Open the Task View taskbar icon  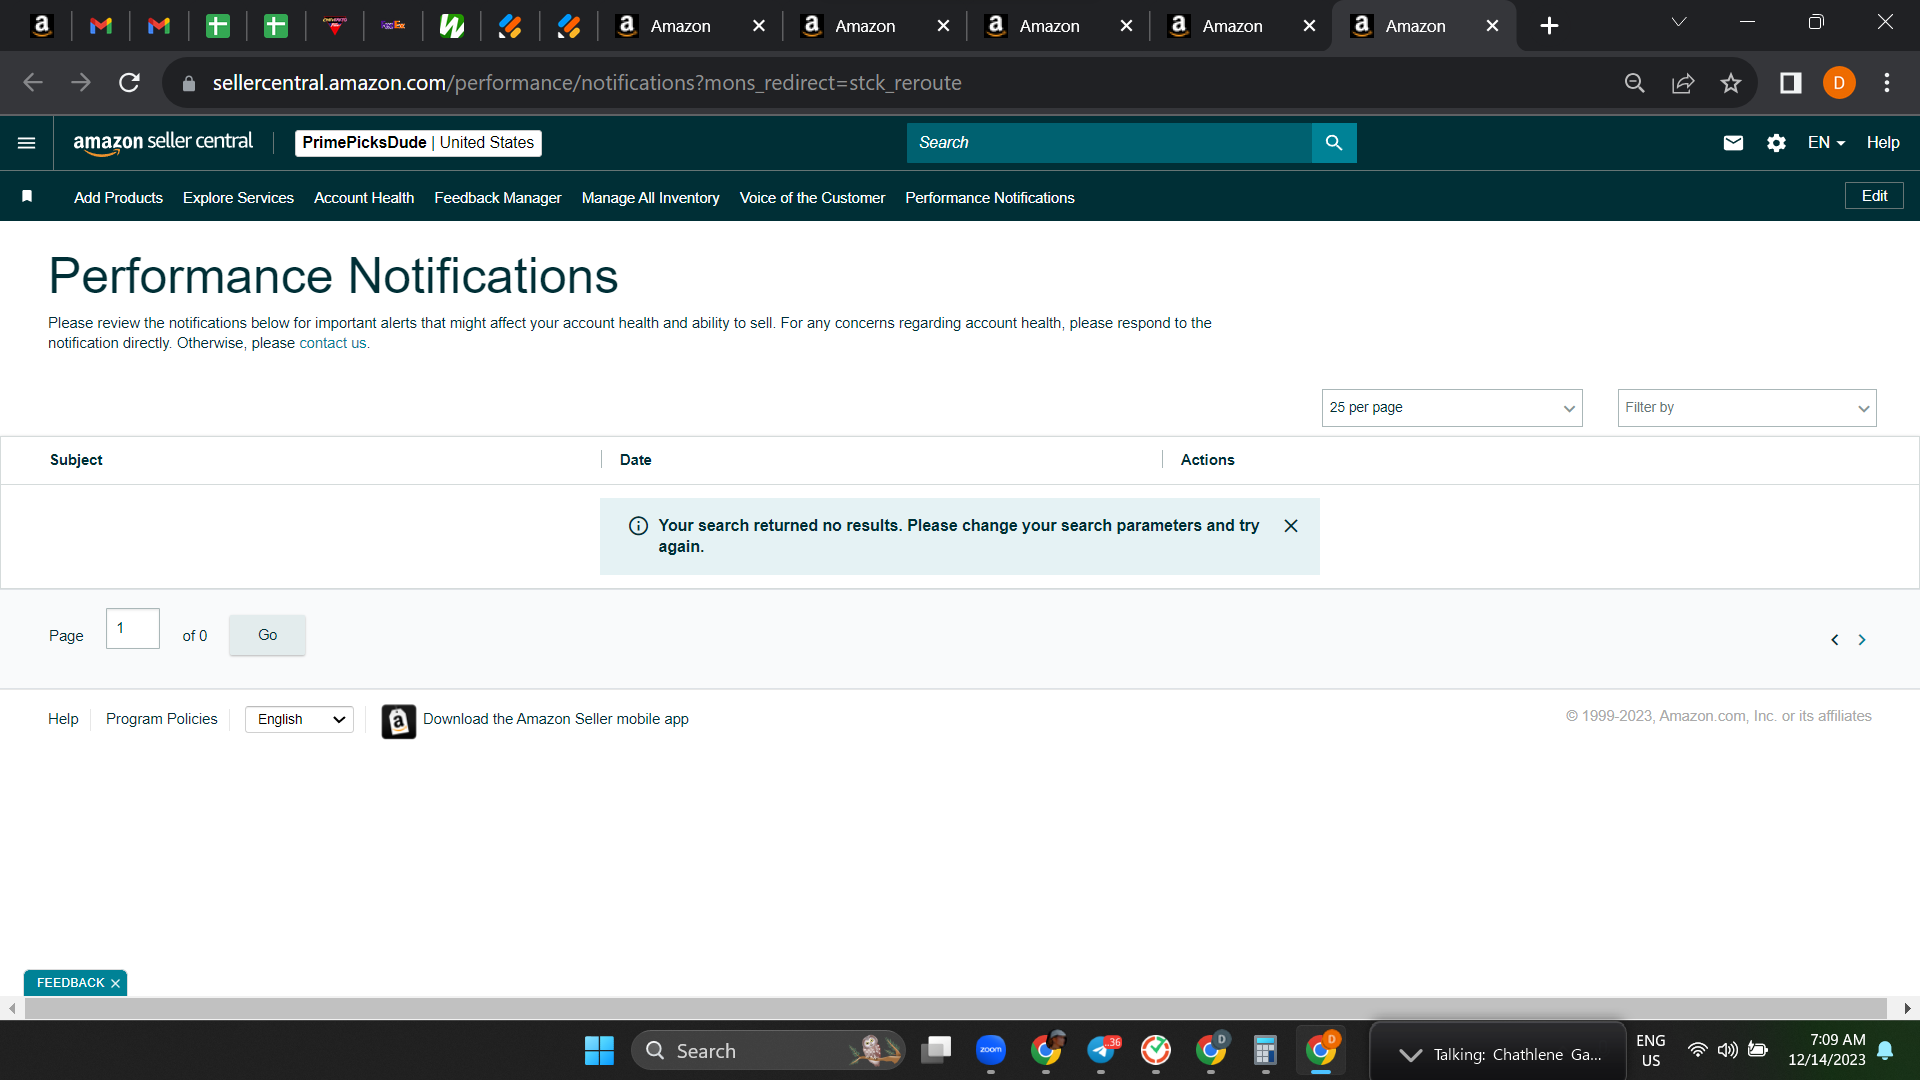[x=936, y=1050]
